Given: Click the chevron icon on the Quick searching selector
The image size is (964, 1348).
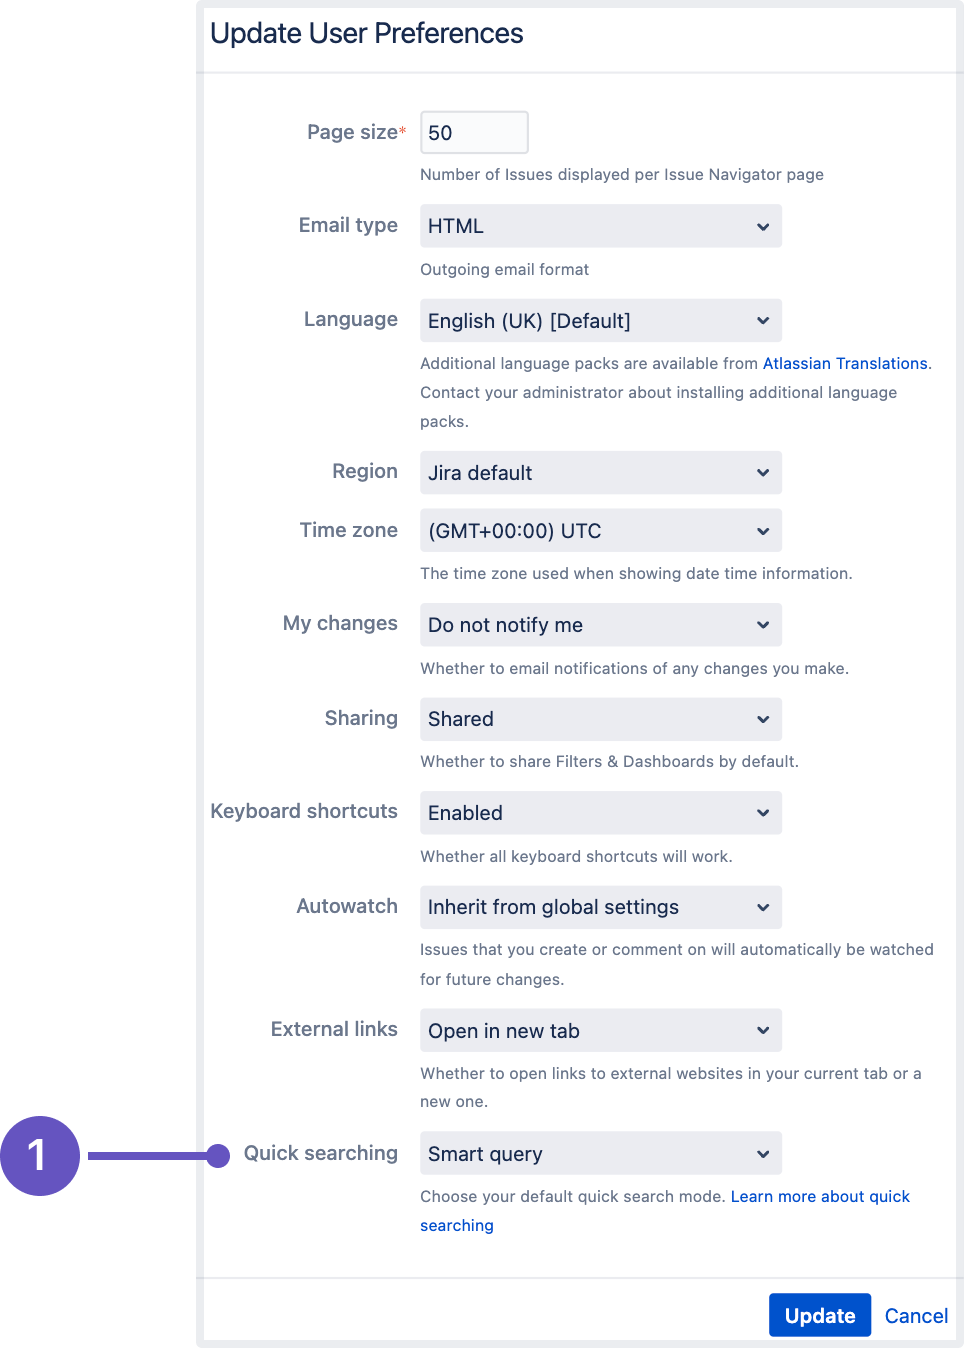Looking at the screenshot, I should (762, 1153).
